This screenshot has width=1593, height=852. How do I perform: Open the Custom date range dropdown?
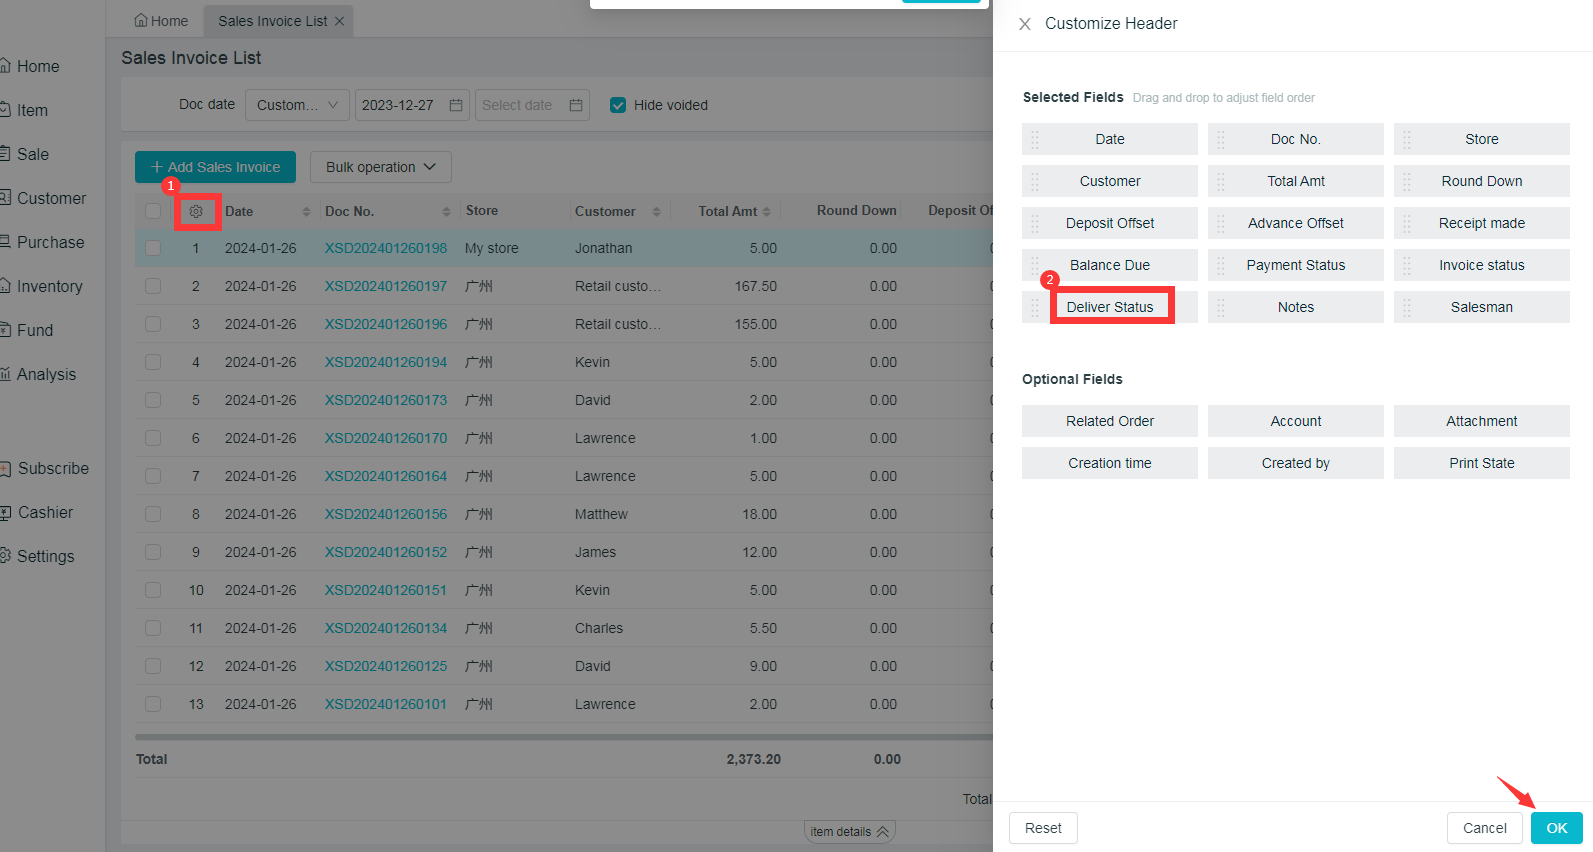[297, 105]
